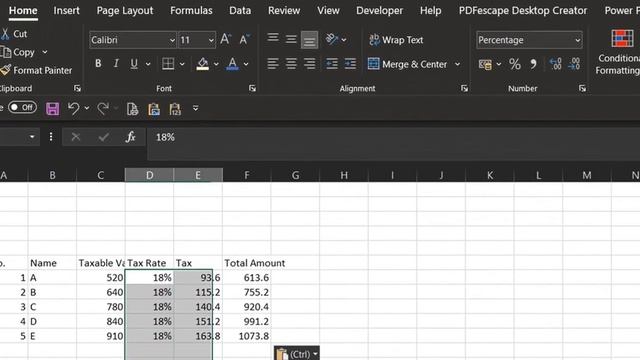The image size is (640, 360).
Task: Click the Copy icon
Action: tap(6, 52)
